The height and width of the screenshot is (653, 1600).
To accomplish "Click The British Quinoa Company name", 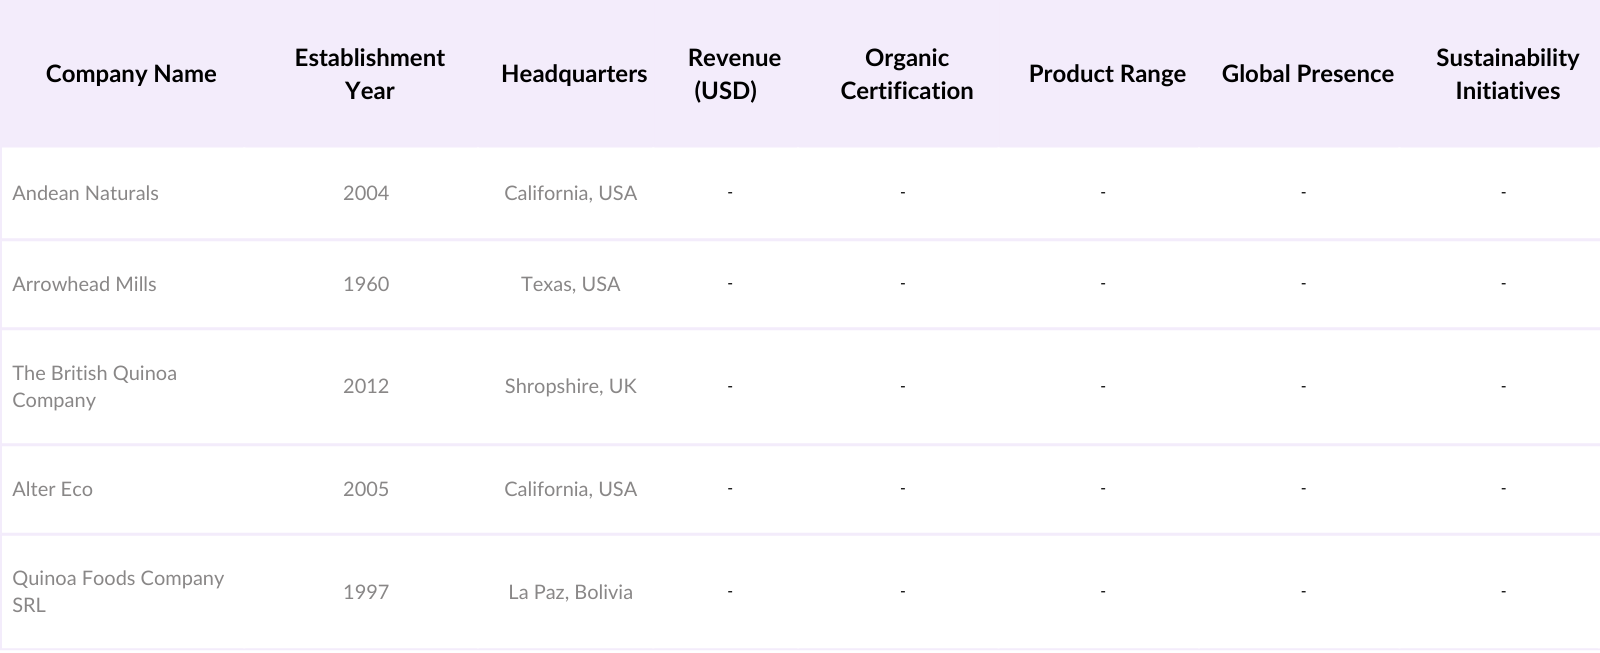I will (x=94, y=386).
